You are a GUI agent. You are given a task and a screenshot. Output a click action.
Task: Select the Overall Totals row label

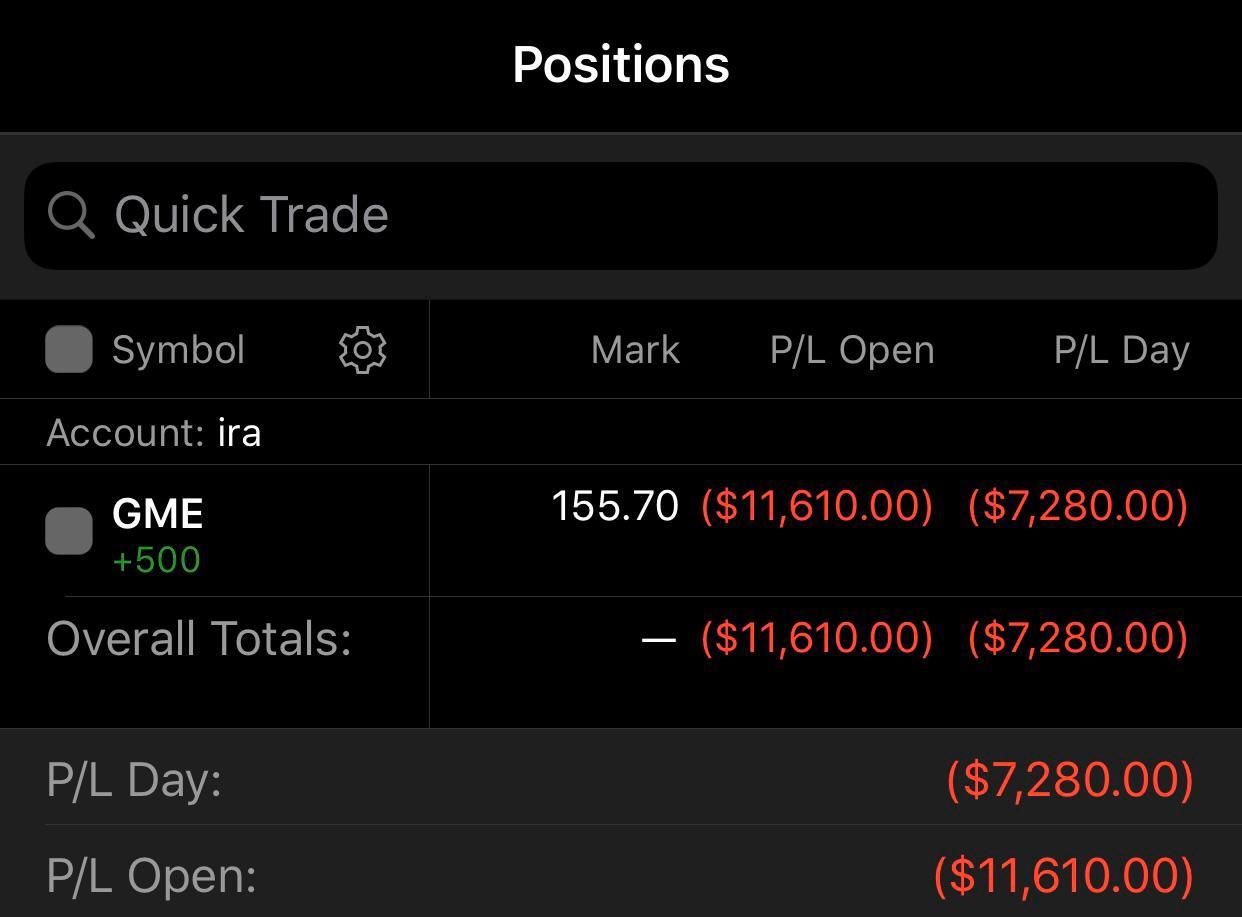199,638
